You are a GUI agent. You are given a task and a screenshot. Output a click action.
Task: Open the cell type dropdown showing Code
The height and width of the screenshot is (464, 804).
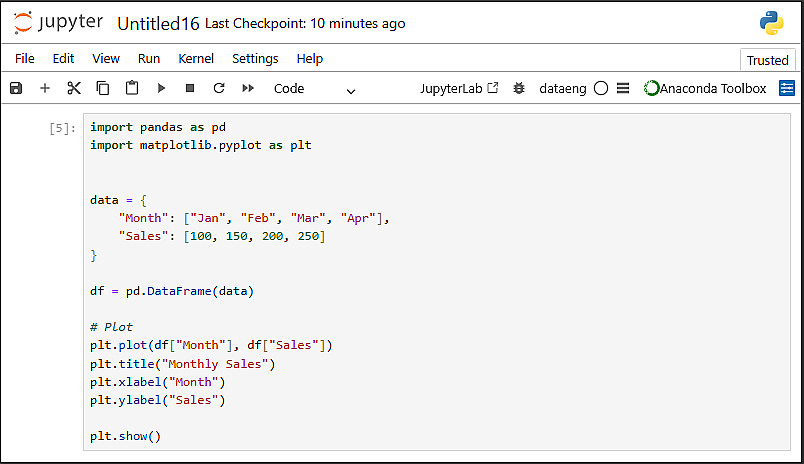[x=314, y=89]
